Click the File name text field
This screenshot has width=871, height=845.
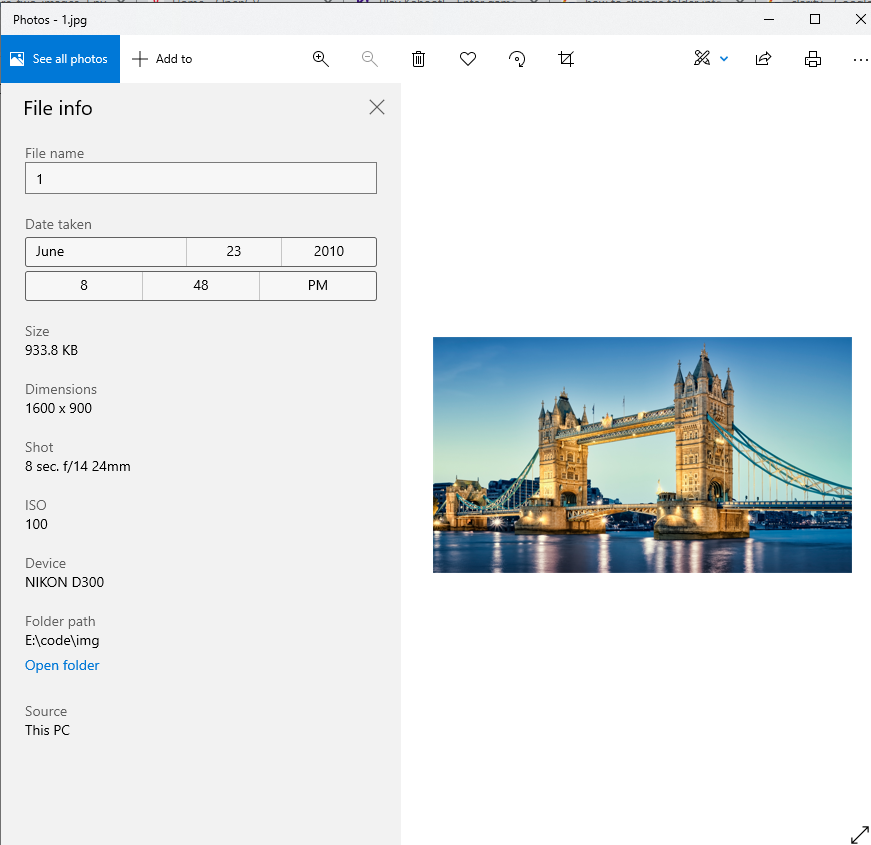[x=201, y=178]
